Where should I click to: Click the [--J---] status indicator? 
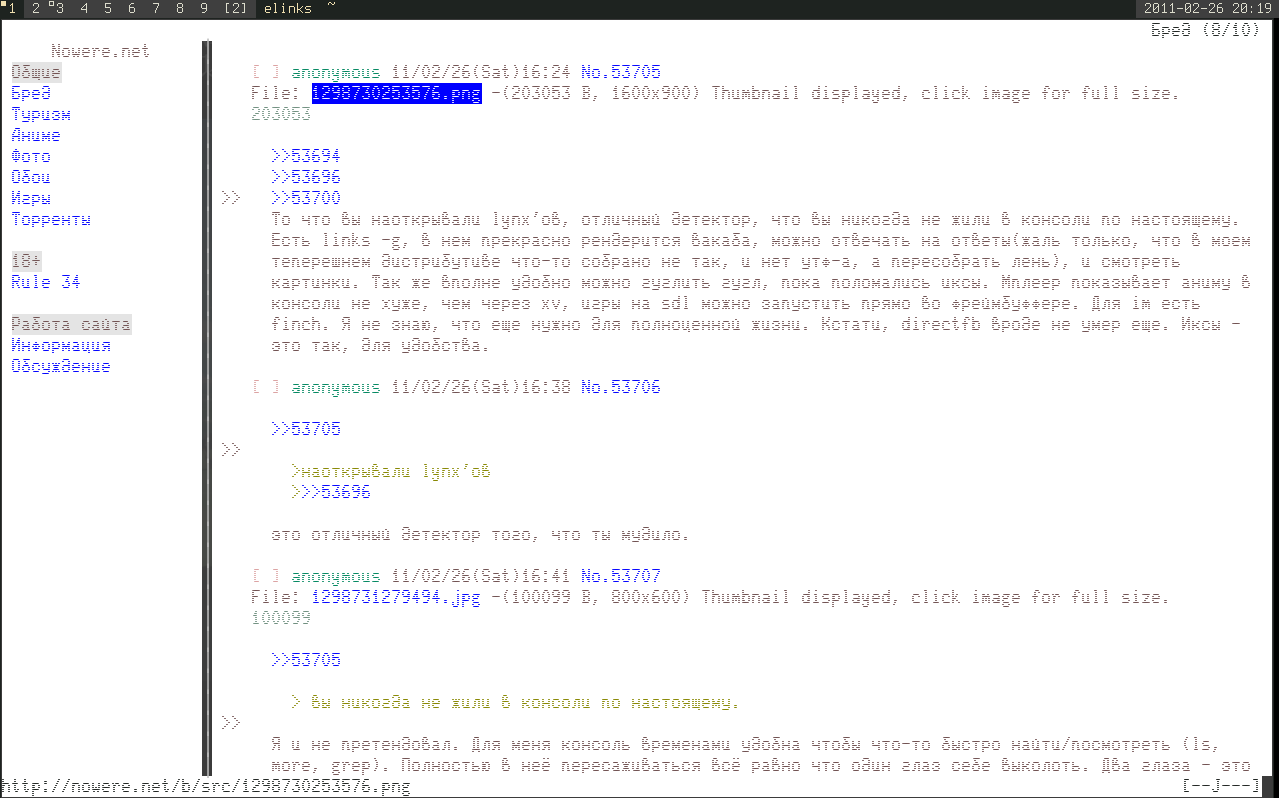click(1221, 787)
